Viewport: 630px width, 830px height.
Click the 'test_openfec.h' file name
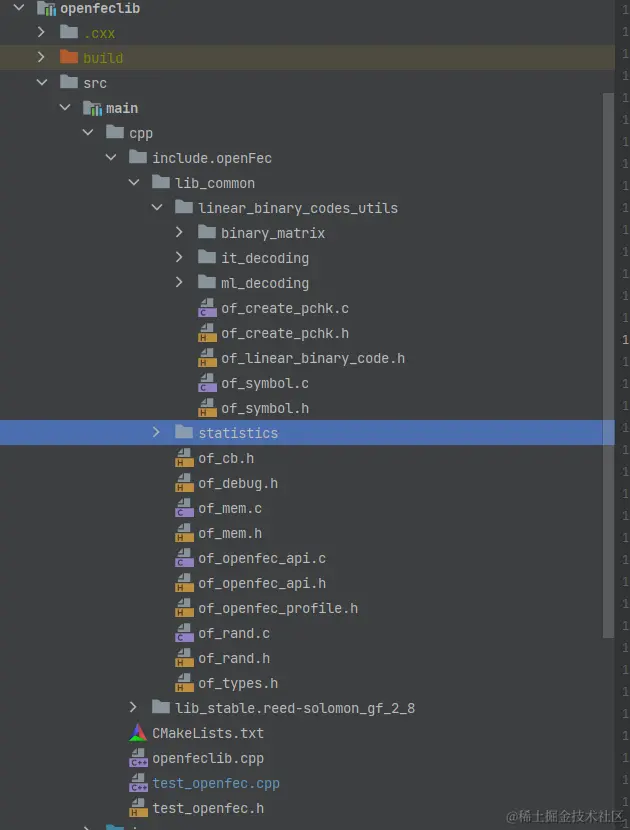208,808
